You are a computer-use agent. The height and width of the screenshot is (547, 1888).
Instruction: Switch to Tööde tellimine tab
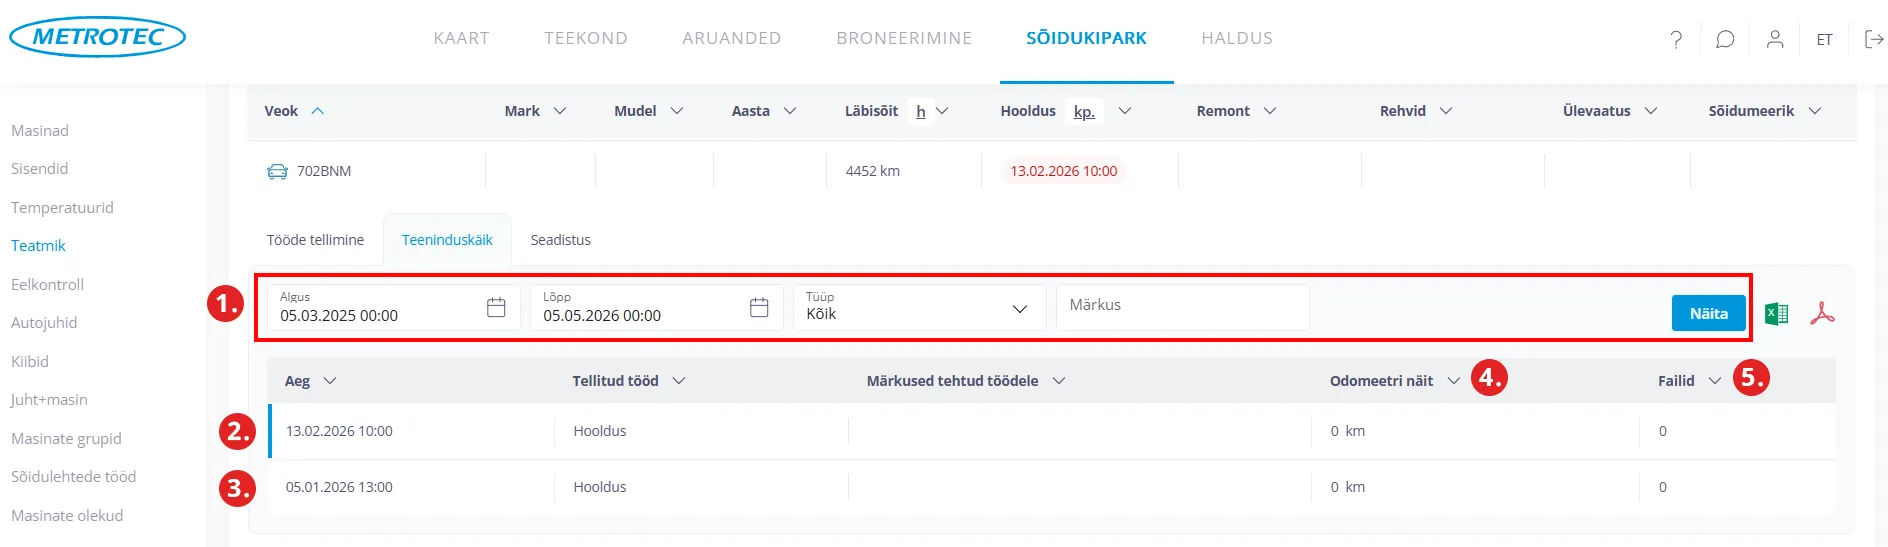tap(315, 240)
